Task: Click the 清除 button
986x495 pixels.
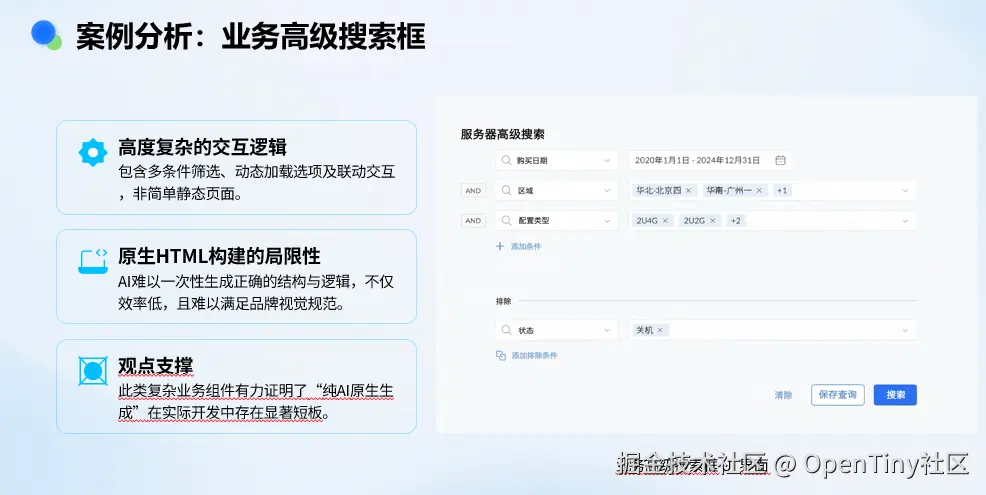Action: 783,395
